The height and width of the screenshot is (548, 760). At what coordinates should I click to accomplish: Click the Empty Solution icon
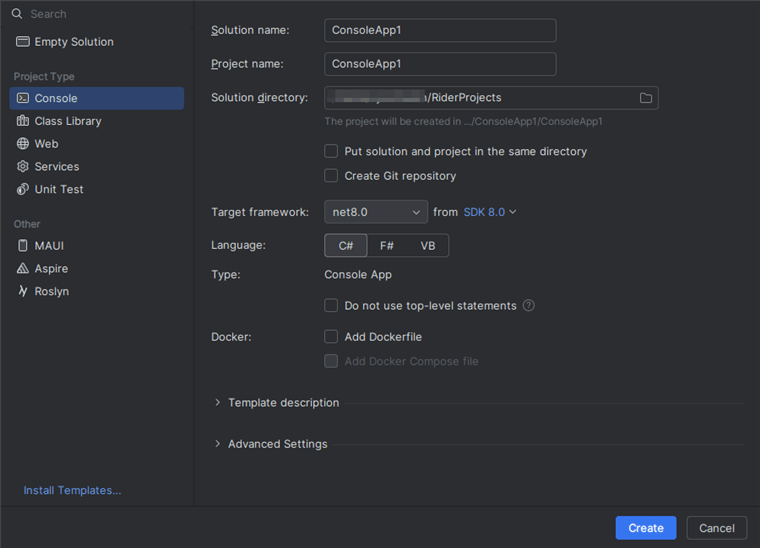pos(23,42)
